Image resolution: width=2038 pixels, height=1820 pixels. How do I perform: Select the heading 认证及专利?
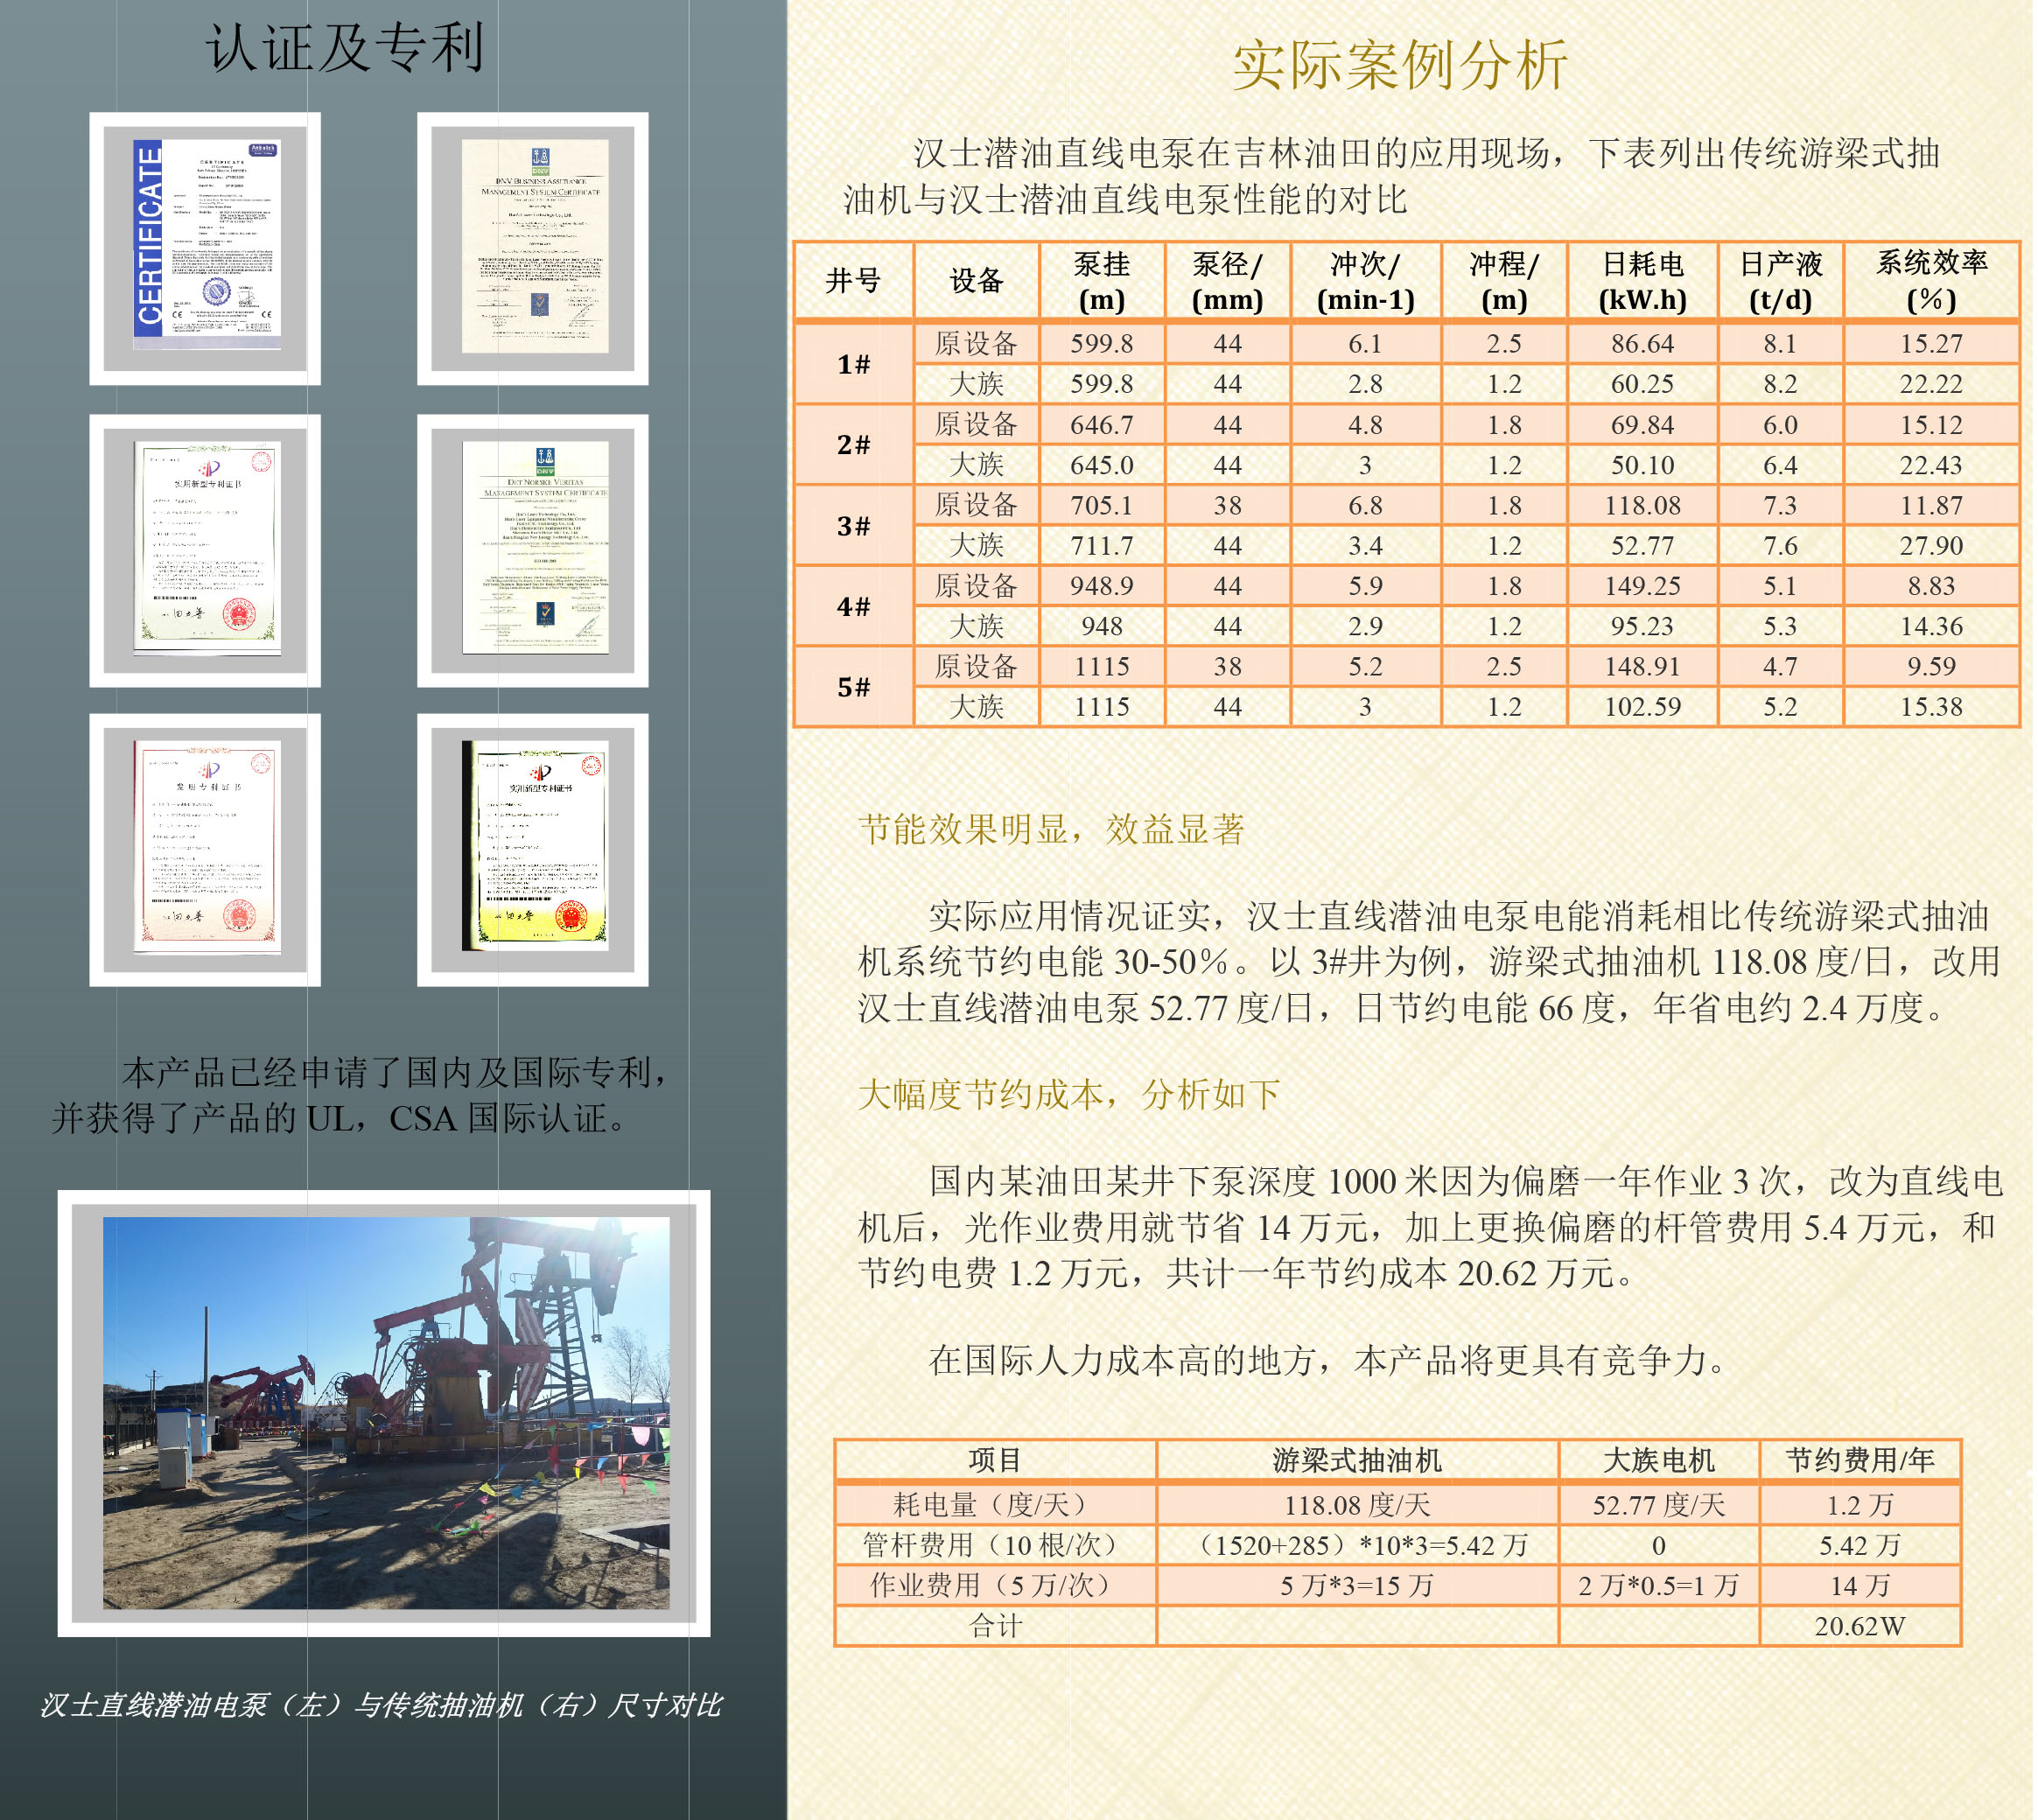346,48
